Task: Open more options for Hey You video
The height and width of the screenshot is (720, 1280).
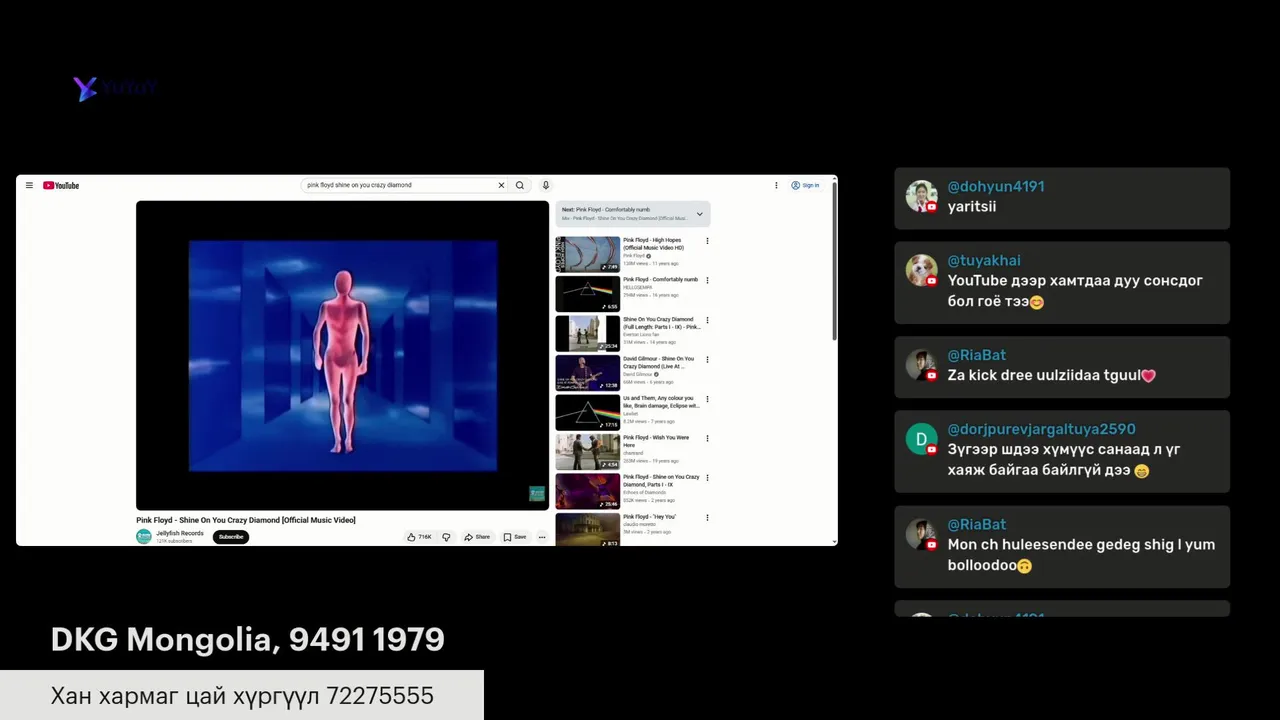Action: (707, 517)
